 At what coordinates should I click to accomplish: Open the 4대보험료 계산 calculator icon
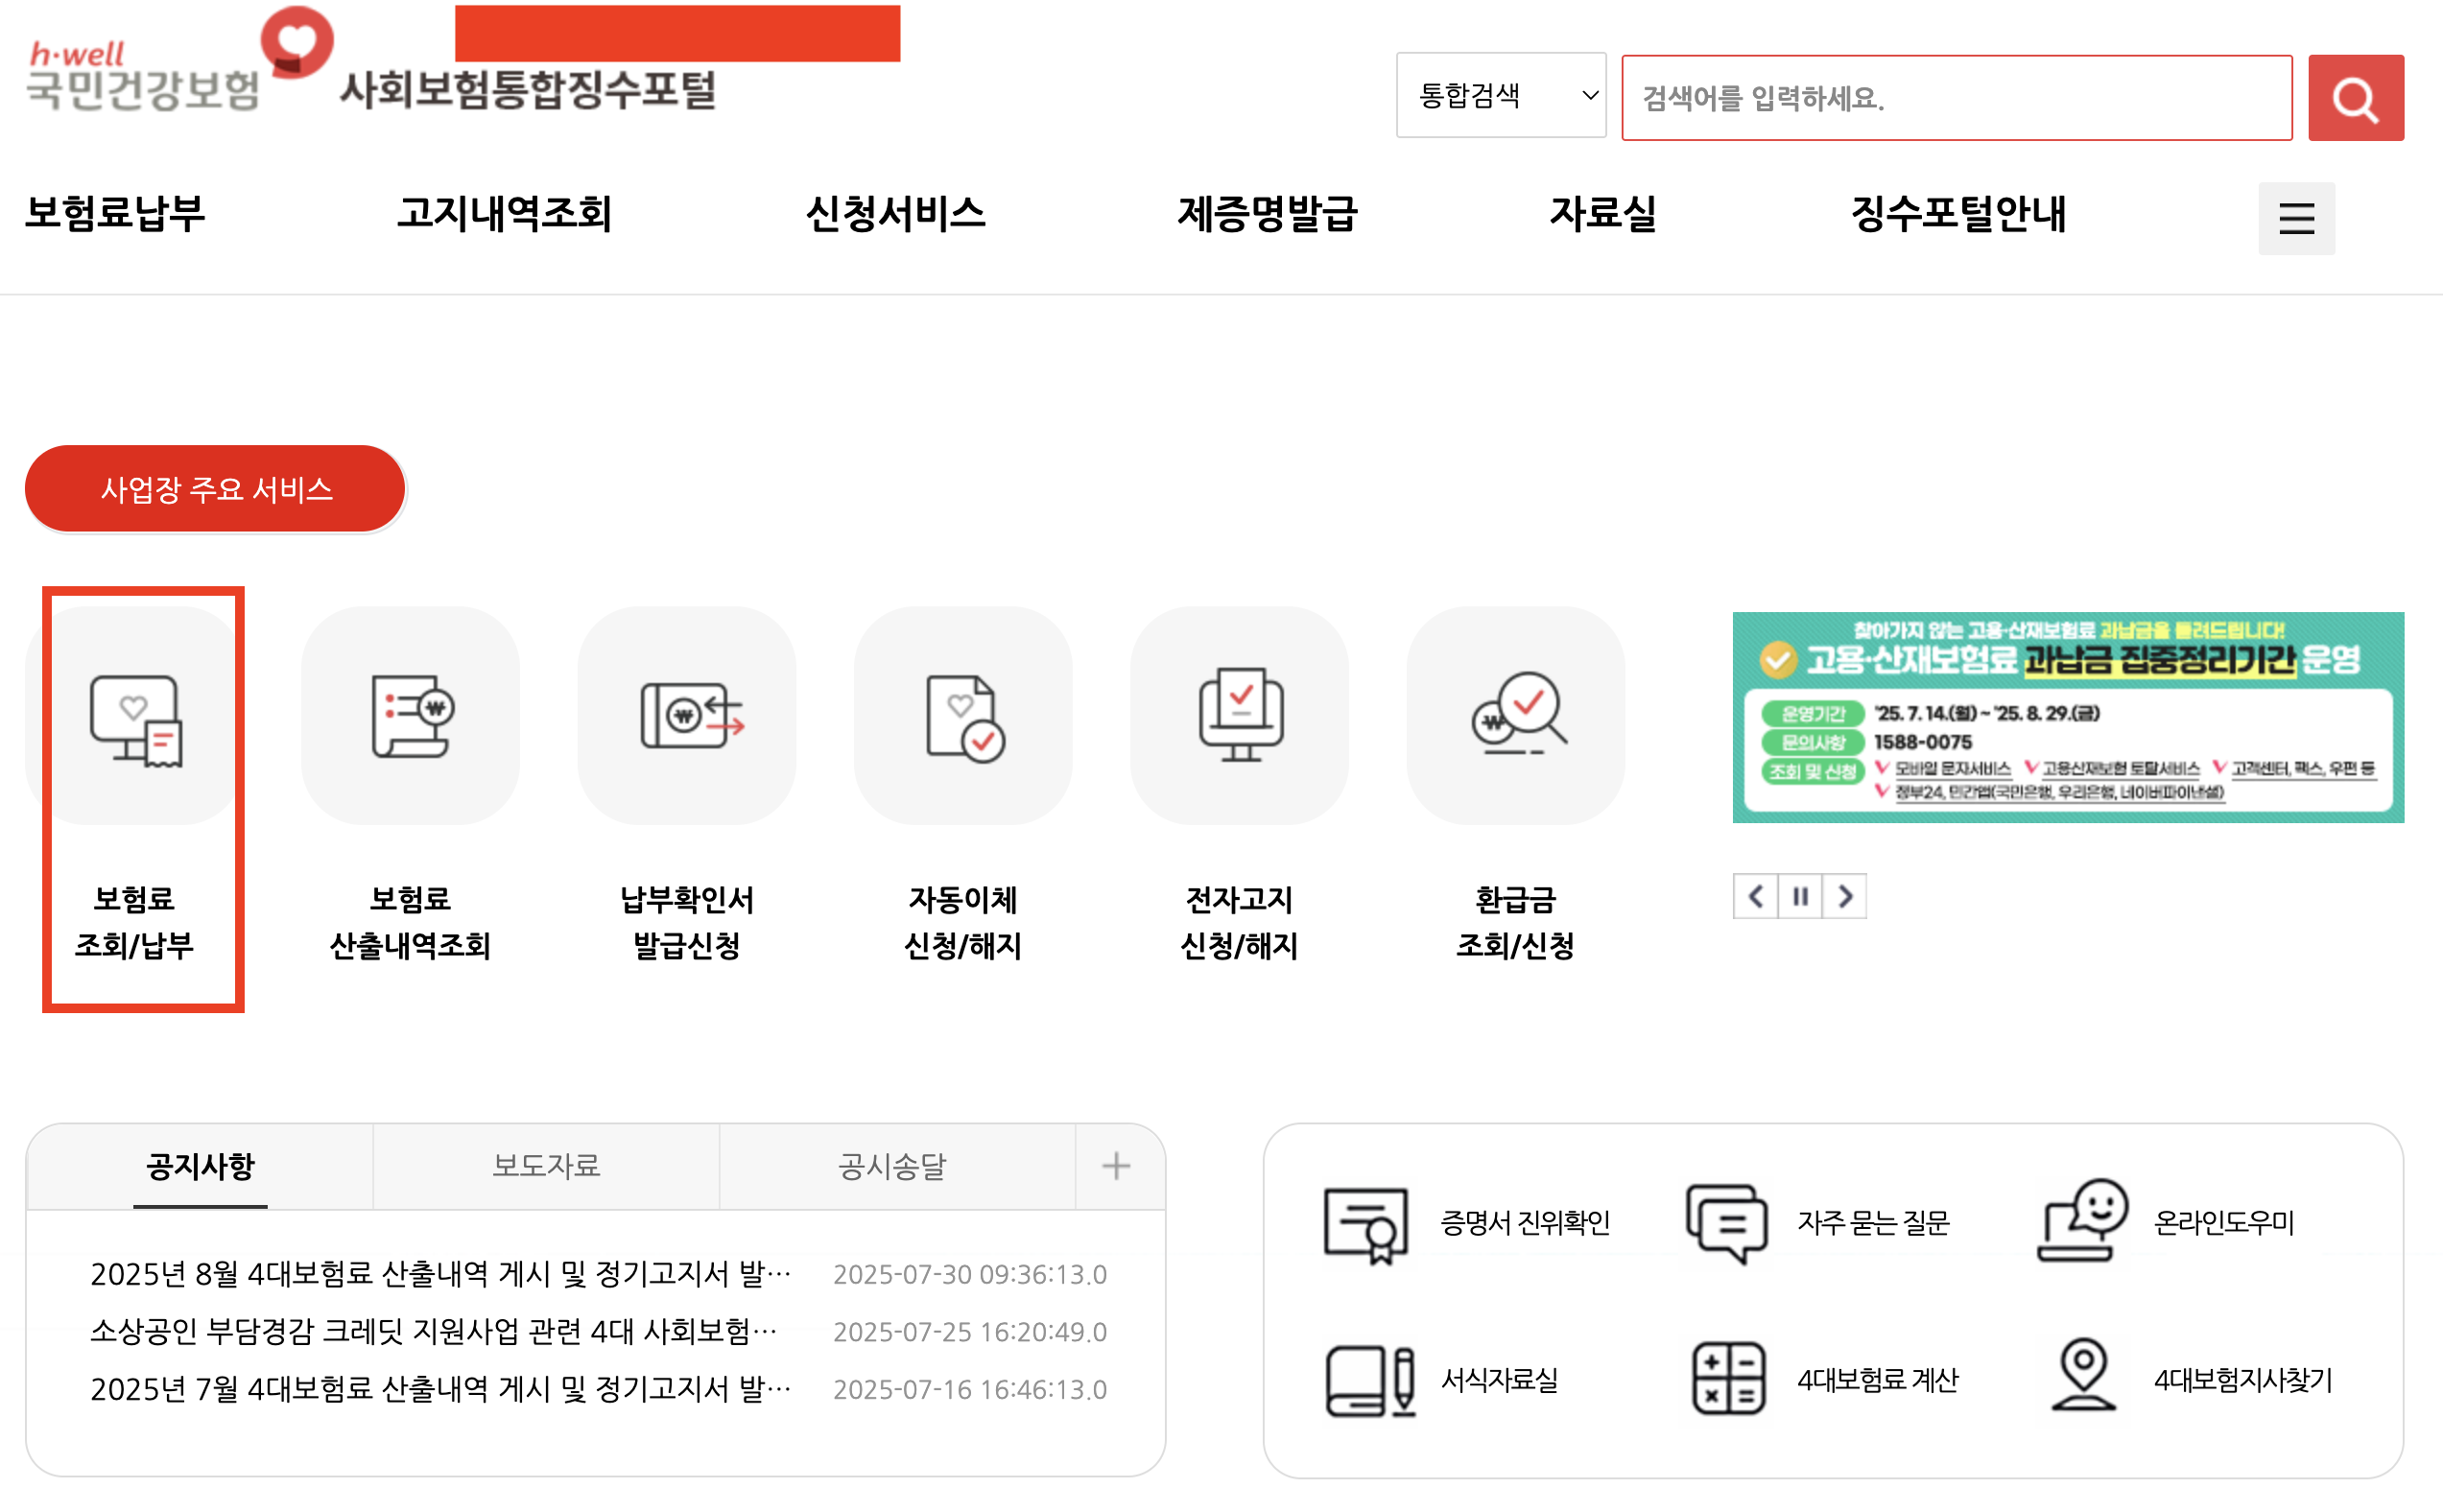pos(1728,1379)
